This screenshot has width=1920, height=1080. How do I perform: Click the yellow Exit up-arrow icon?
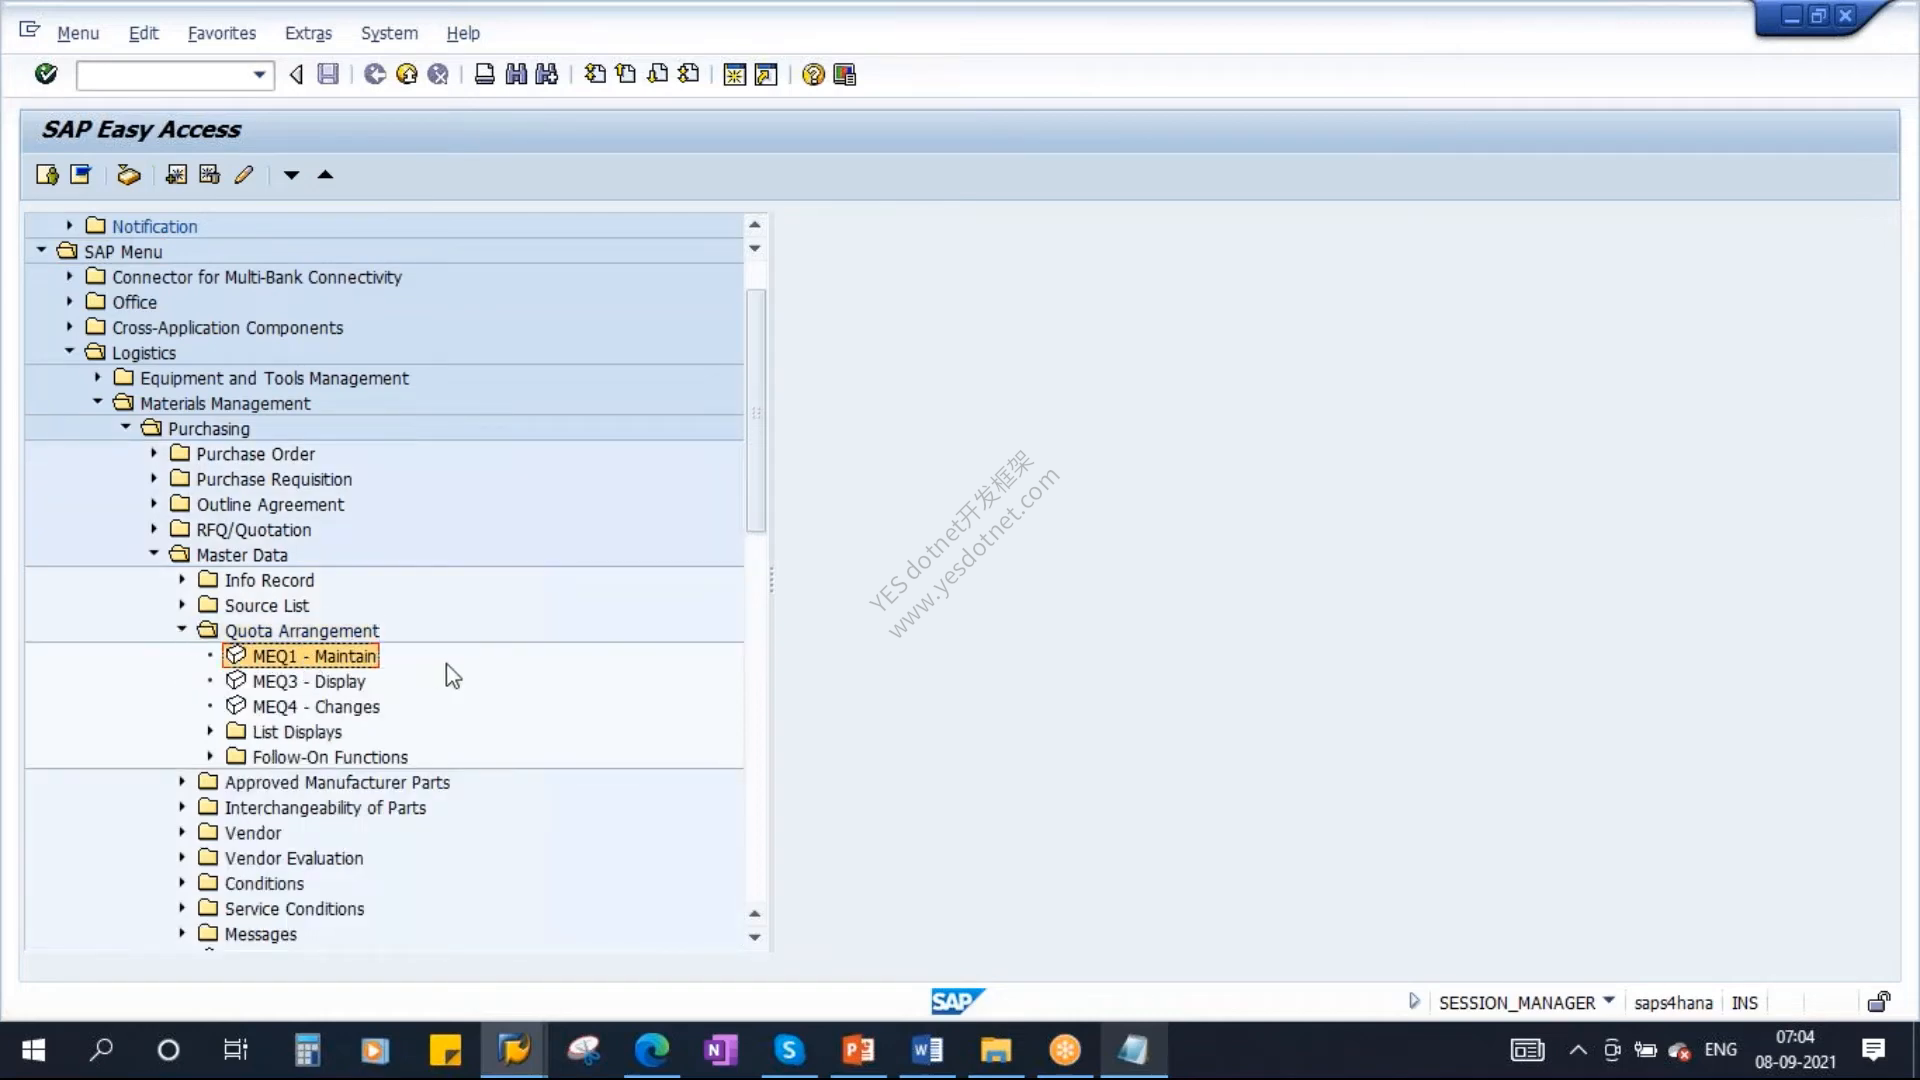pyautogui.click(x=407, y=74)
